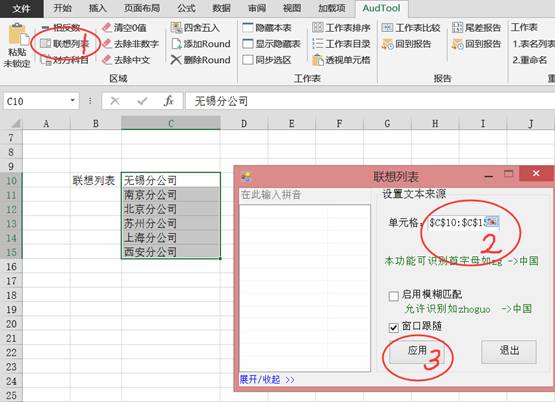Toggle the 同步选区 checkbox
The image size is (555, 402).
[248, 60]
